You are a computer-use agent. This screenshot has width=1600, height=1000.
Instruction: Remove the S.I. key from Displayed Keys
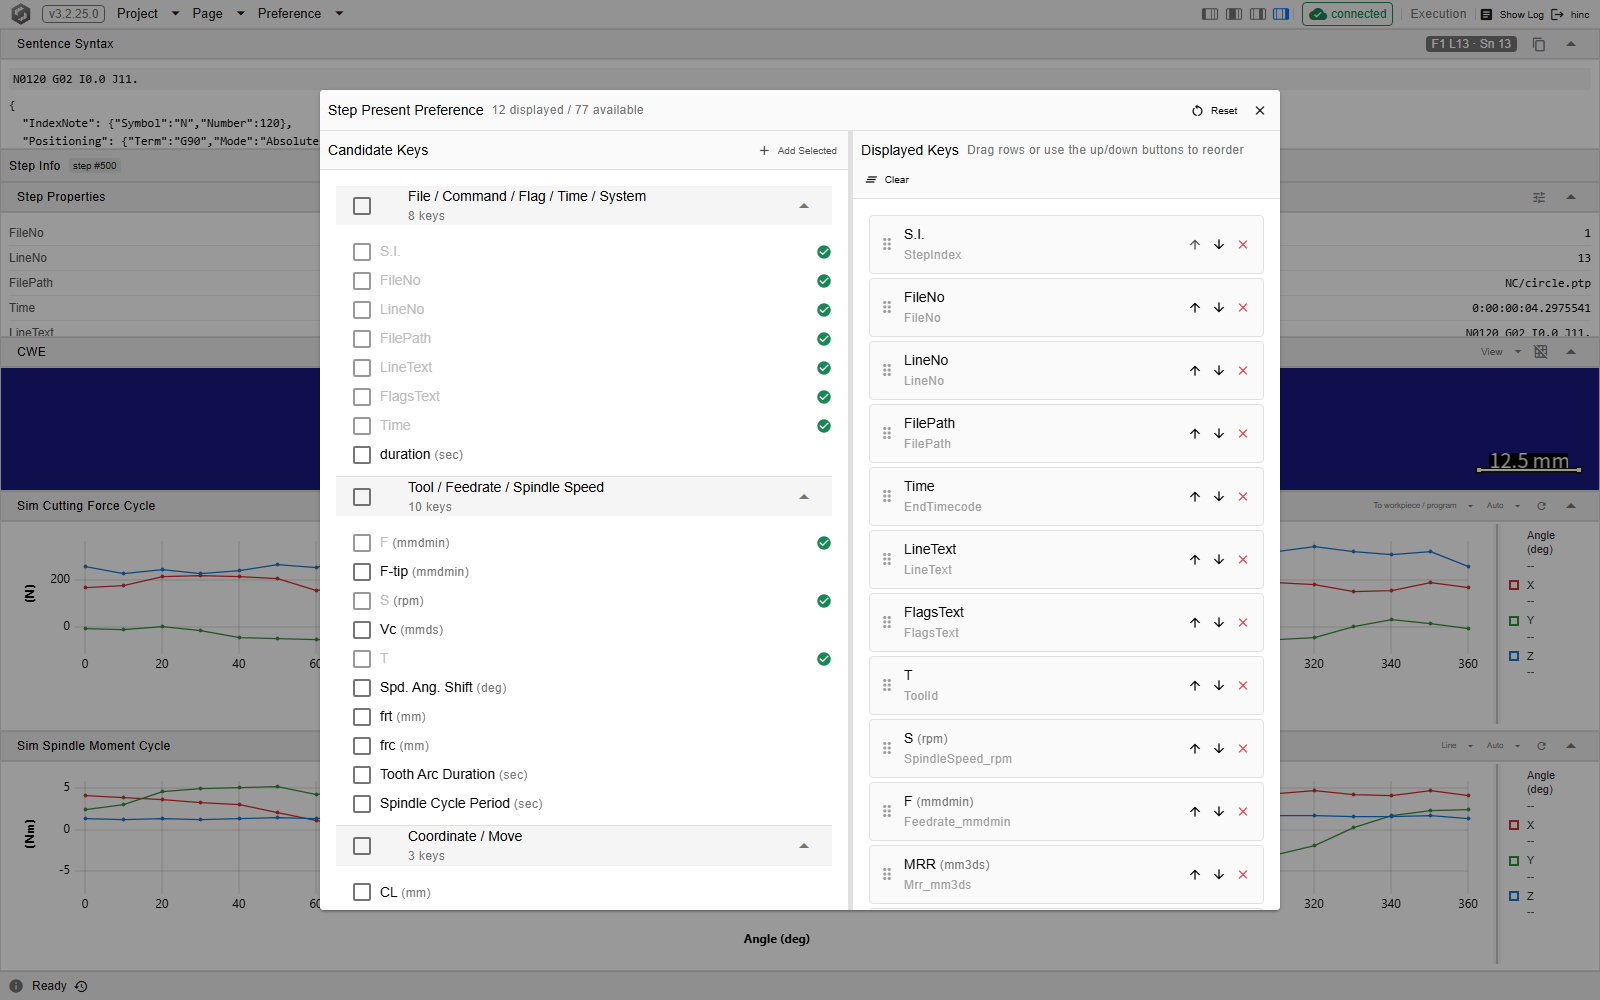click(x=1243, y=245)
